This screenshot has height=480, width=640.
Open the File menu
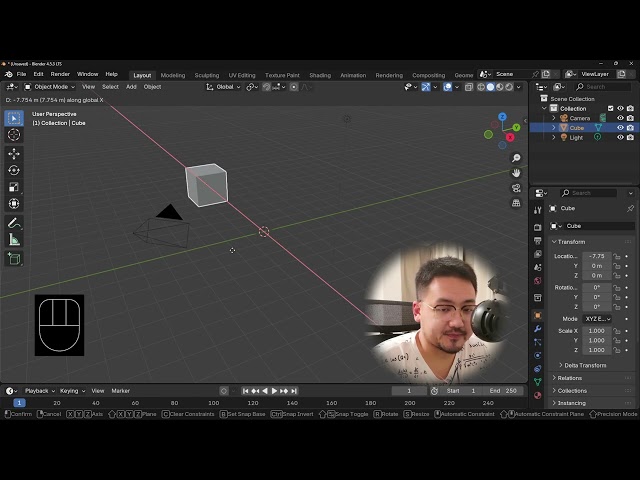click(21, 74)
